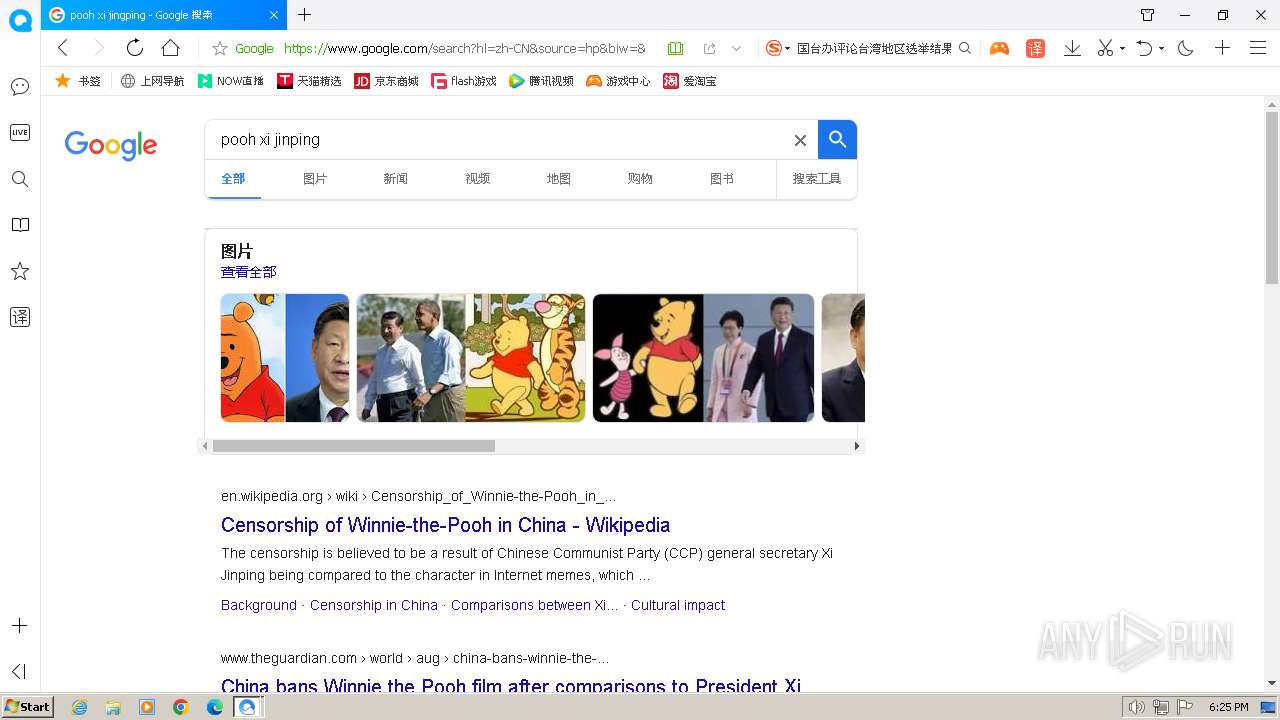Click the Google logo
This screenshot has height=720, width=1280.
pos(111,145)
